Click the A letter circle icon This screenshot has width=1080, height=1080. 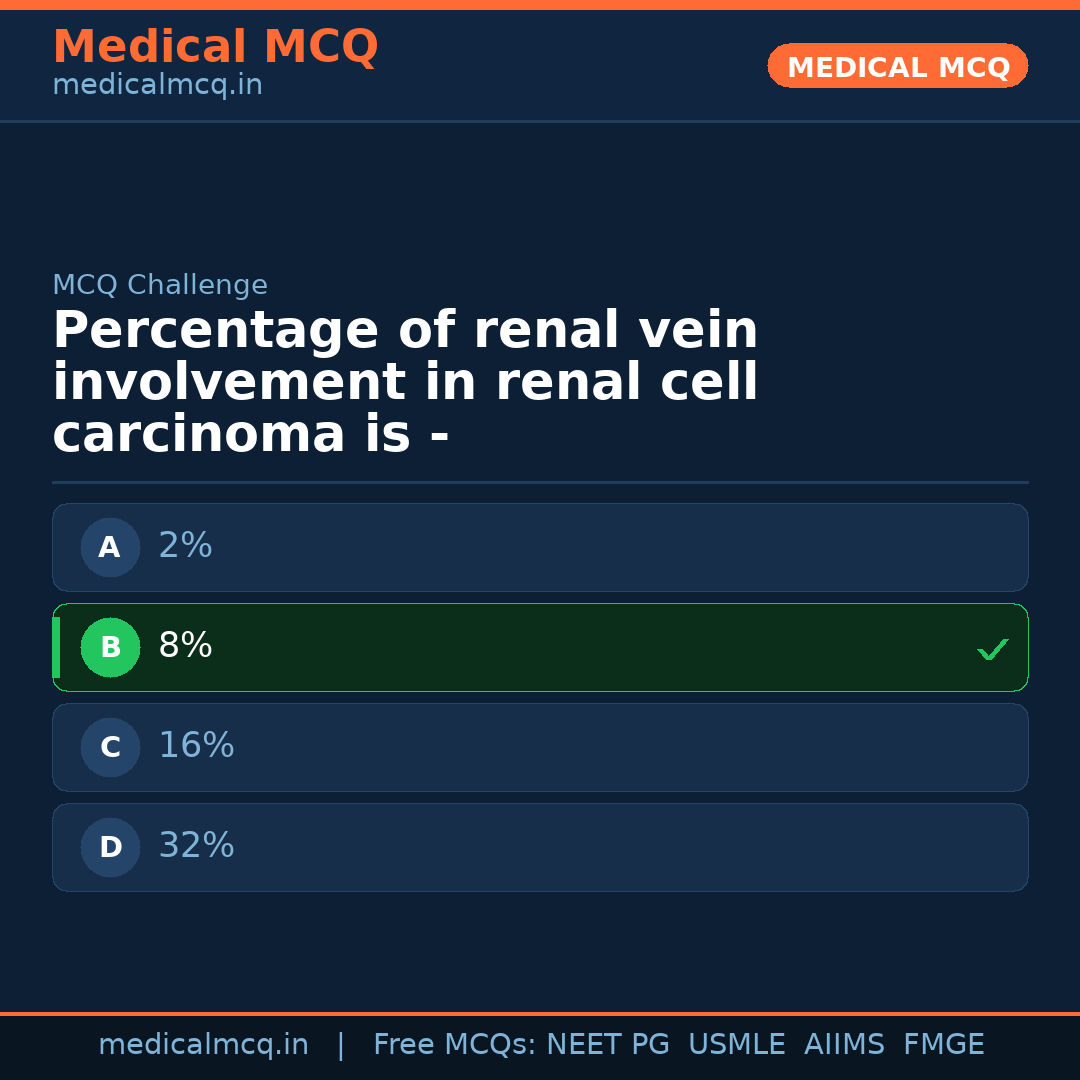pos(110,547)
